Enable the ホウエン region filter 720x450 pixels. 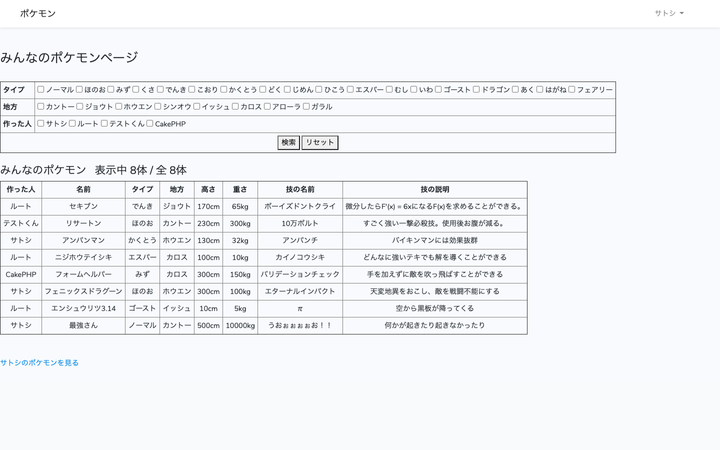119,107
